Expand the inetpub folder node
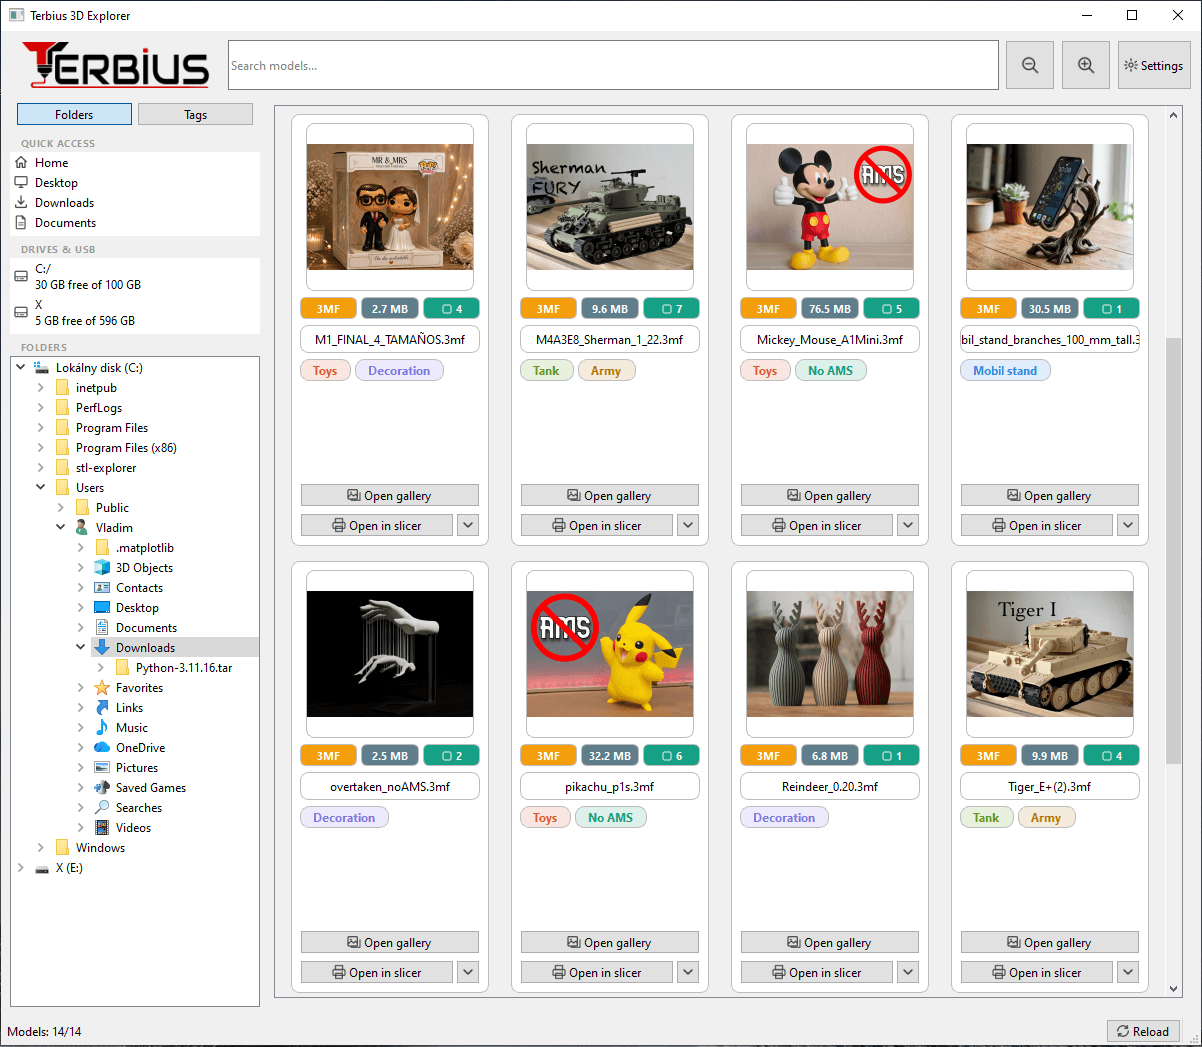The width and height of the screenshot is (1202, 1047). pyautogui.click(x=41, y=387)
